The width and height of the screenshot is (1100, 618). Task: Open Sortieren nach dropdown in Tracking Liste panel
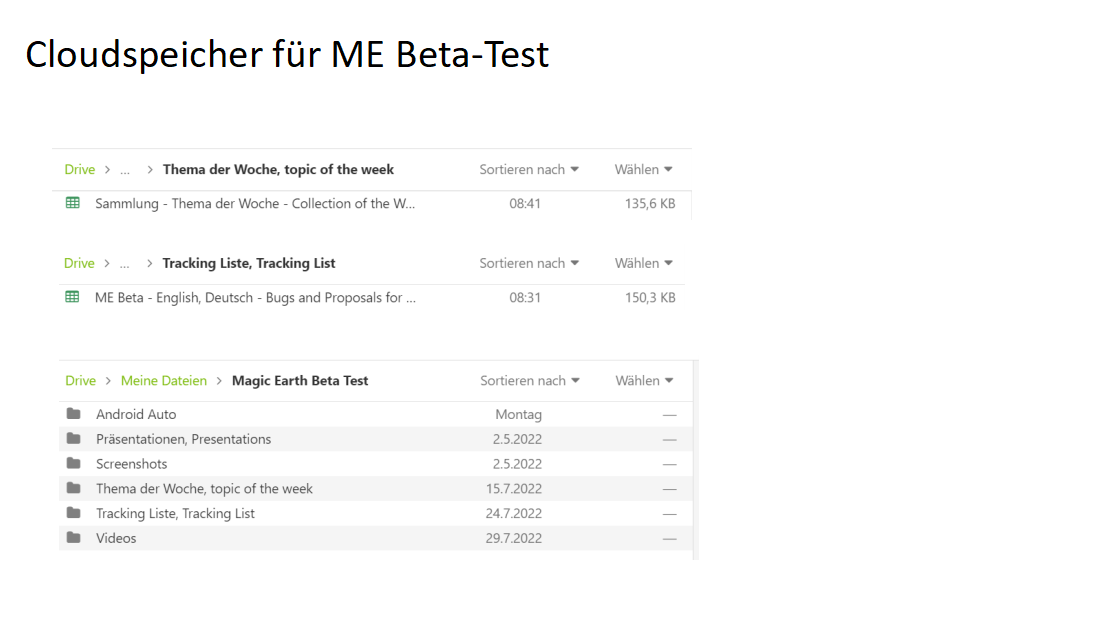[x=528, y=264]
